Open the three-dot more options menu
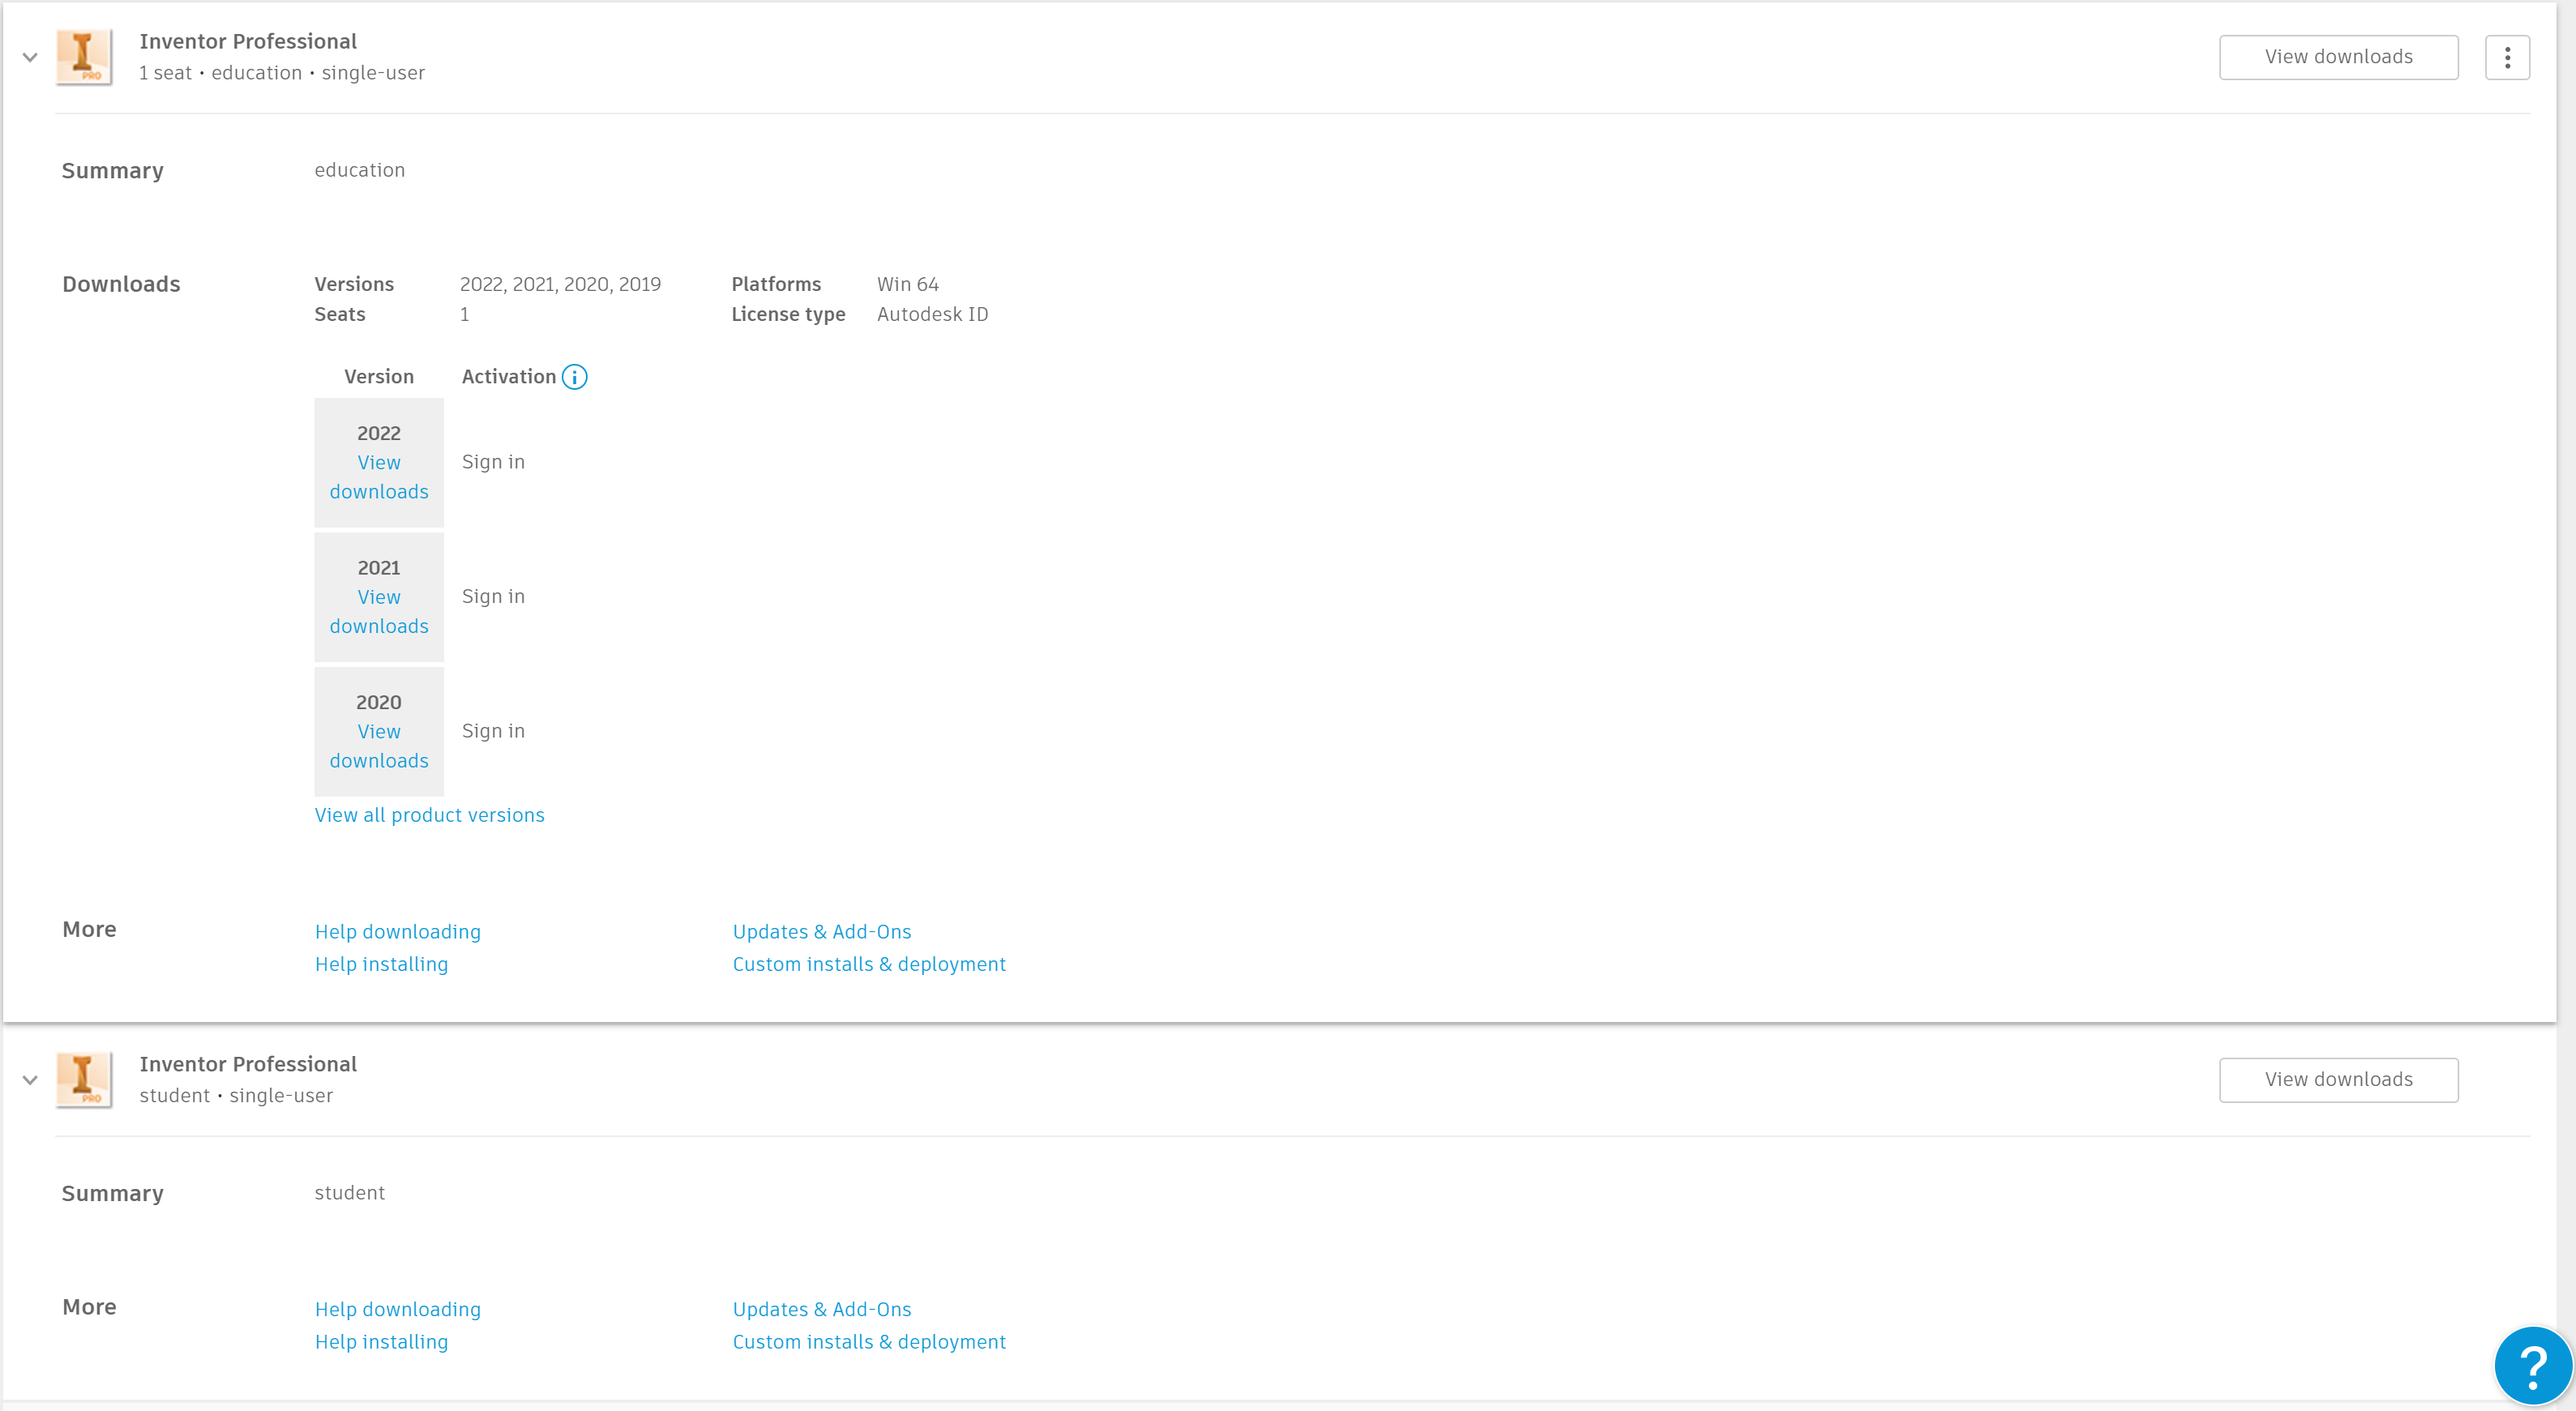 pos(2507,58)
